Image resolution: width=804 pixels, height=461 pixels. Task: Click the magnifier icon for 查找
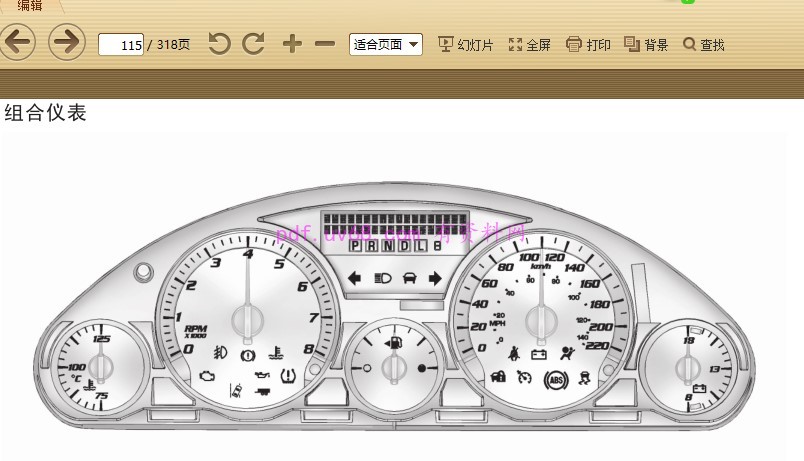(689, 44)
